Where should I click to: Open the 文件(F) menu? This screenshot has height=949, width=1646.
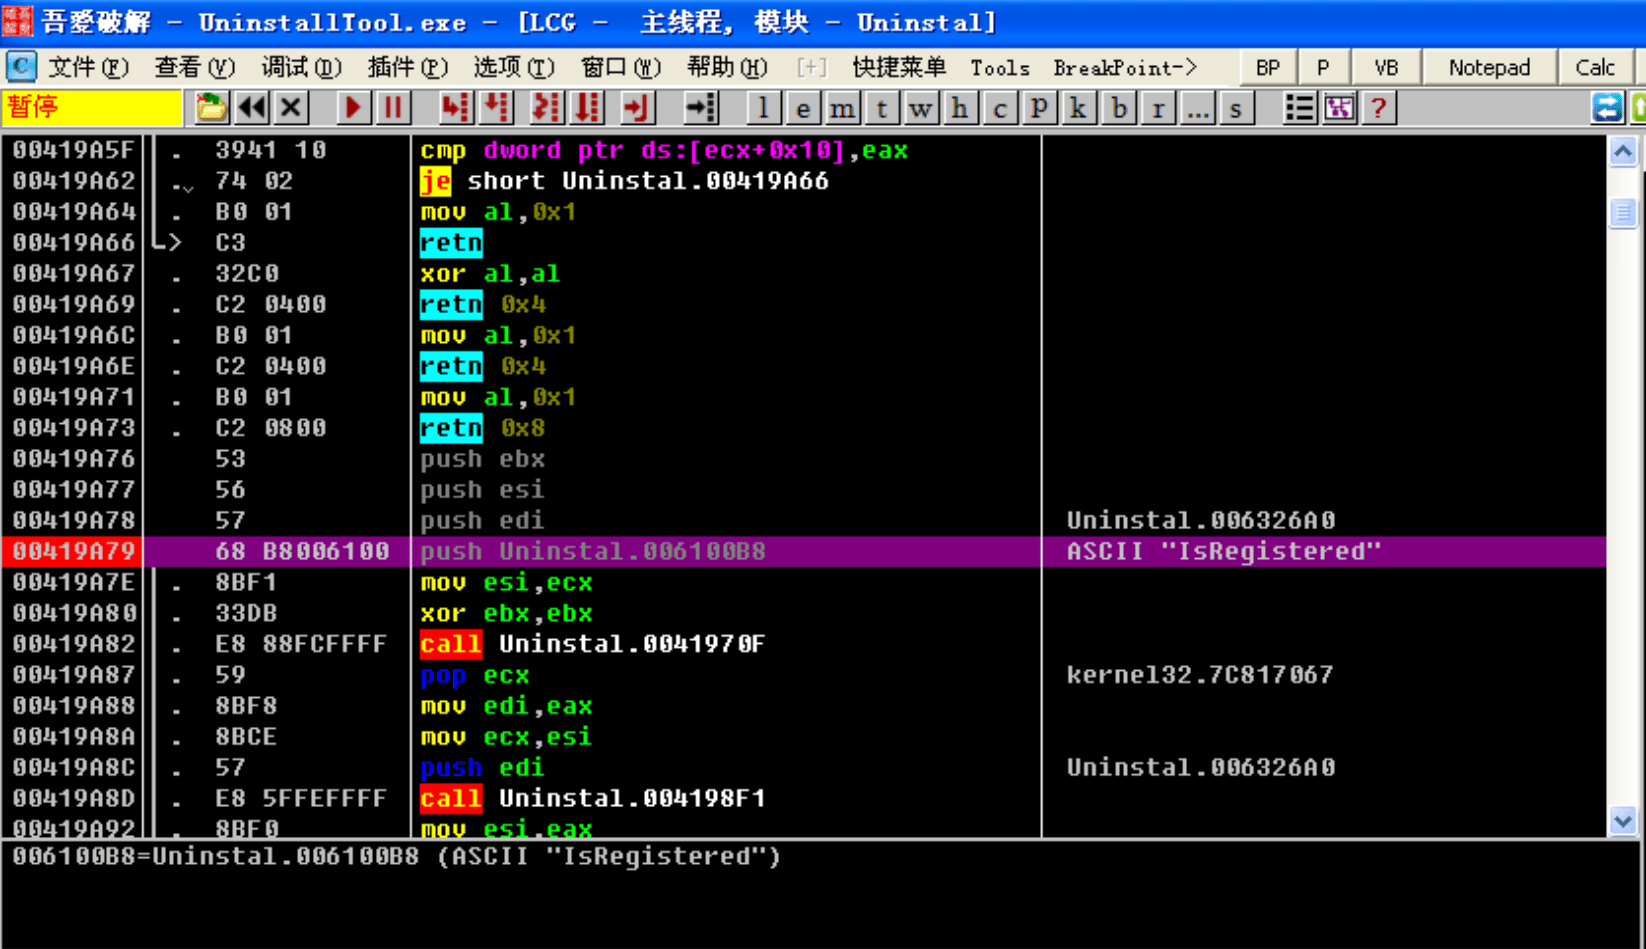point(88,67)
